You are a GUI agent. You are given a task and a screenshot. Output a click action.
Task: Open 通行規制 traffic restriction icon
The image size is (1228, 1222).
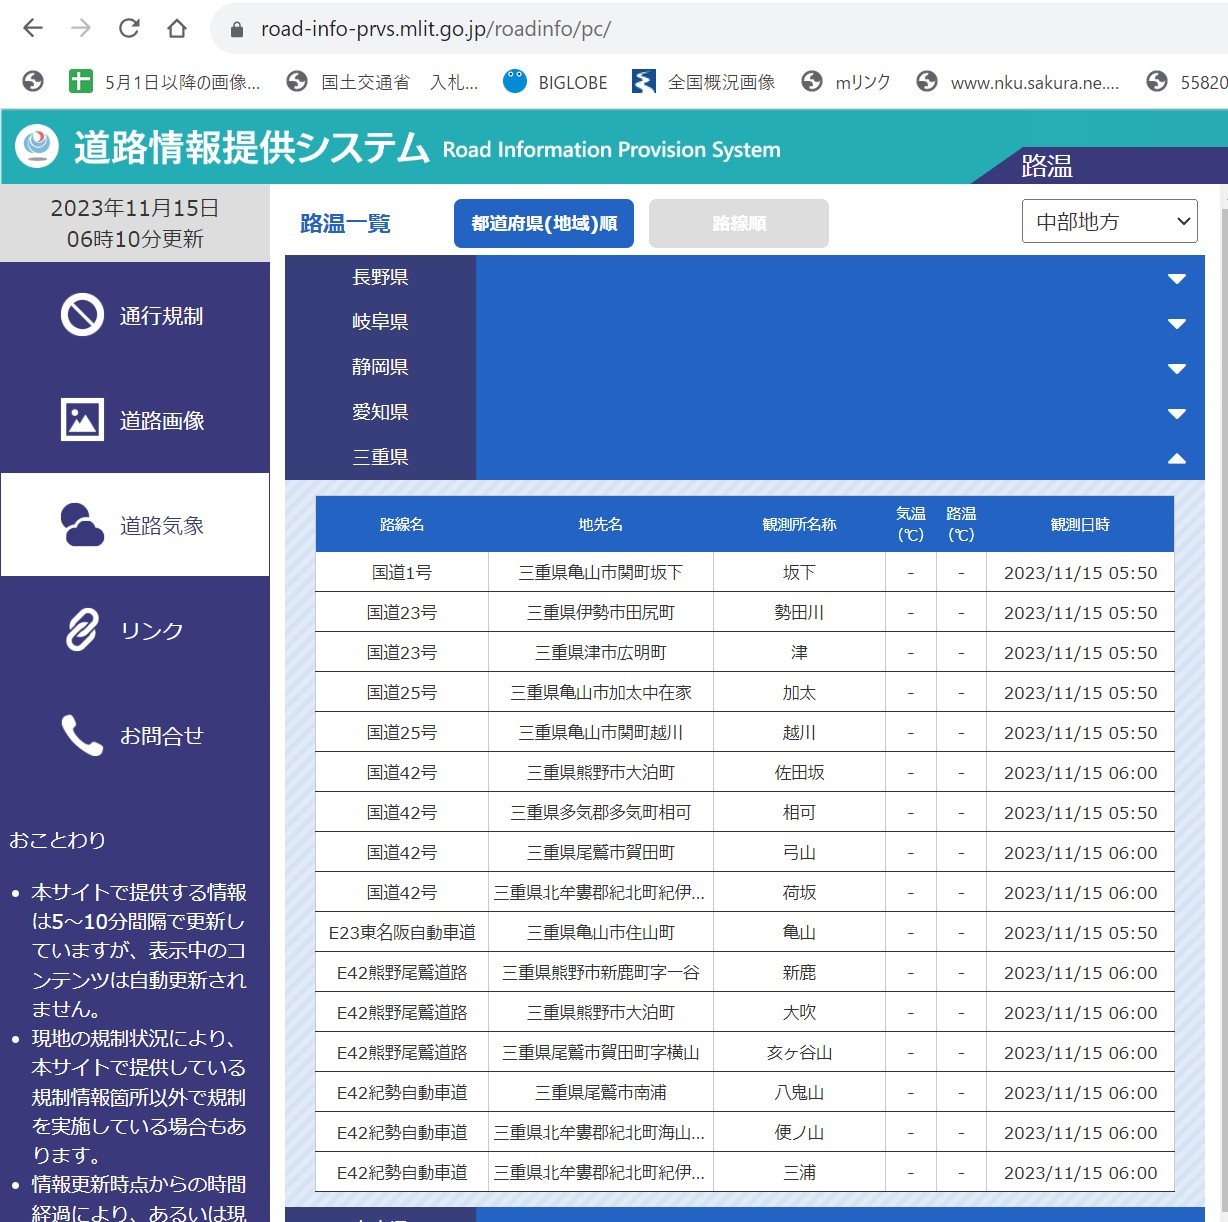point(82,315)
